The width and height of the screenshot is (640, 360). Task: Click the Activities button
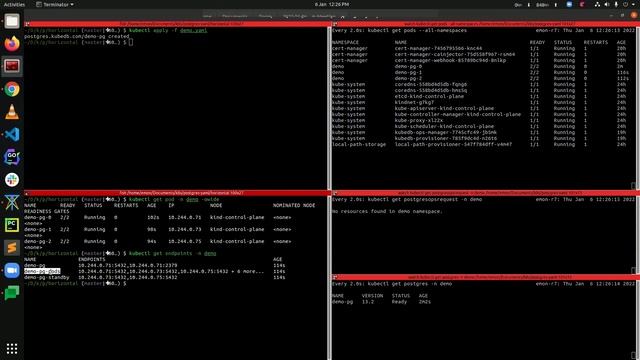tap(14, 4)
